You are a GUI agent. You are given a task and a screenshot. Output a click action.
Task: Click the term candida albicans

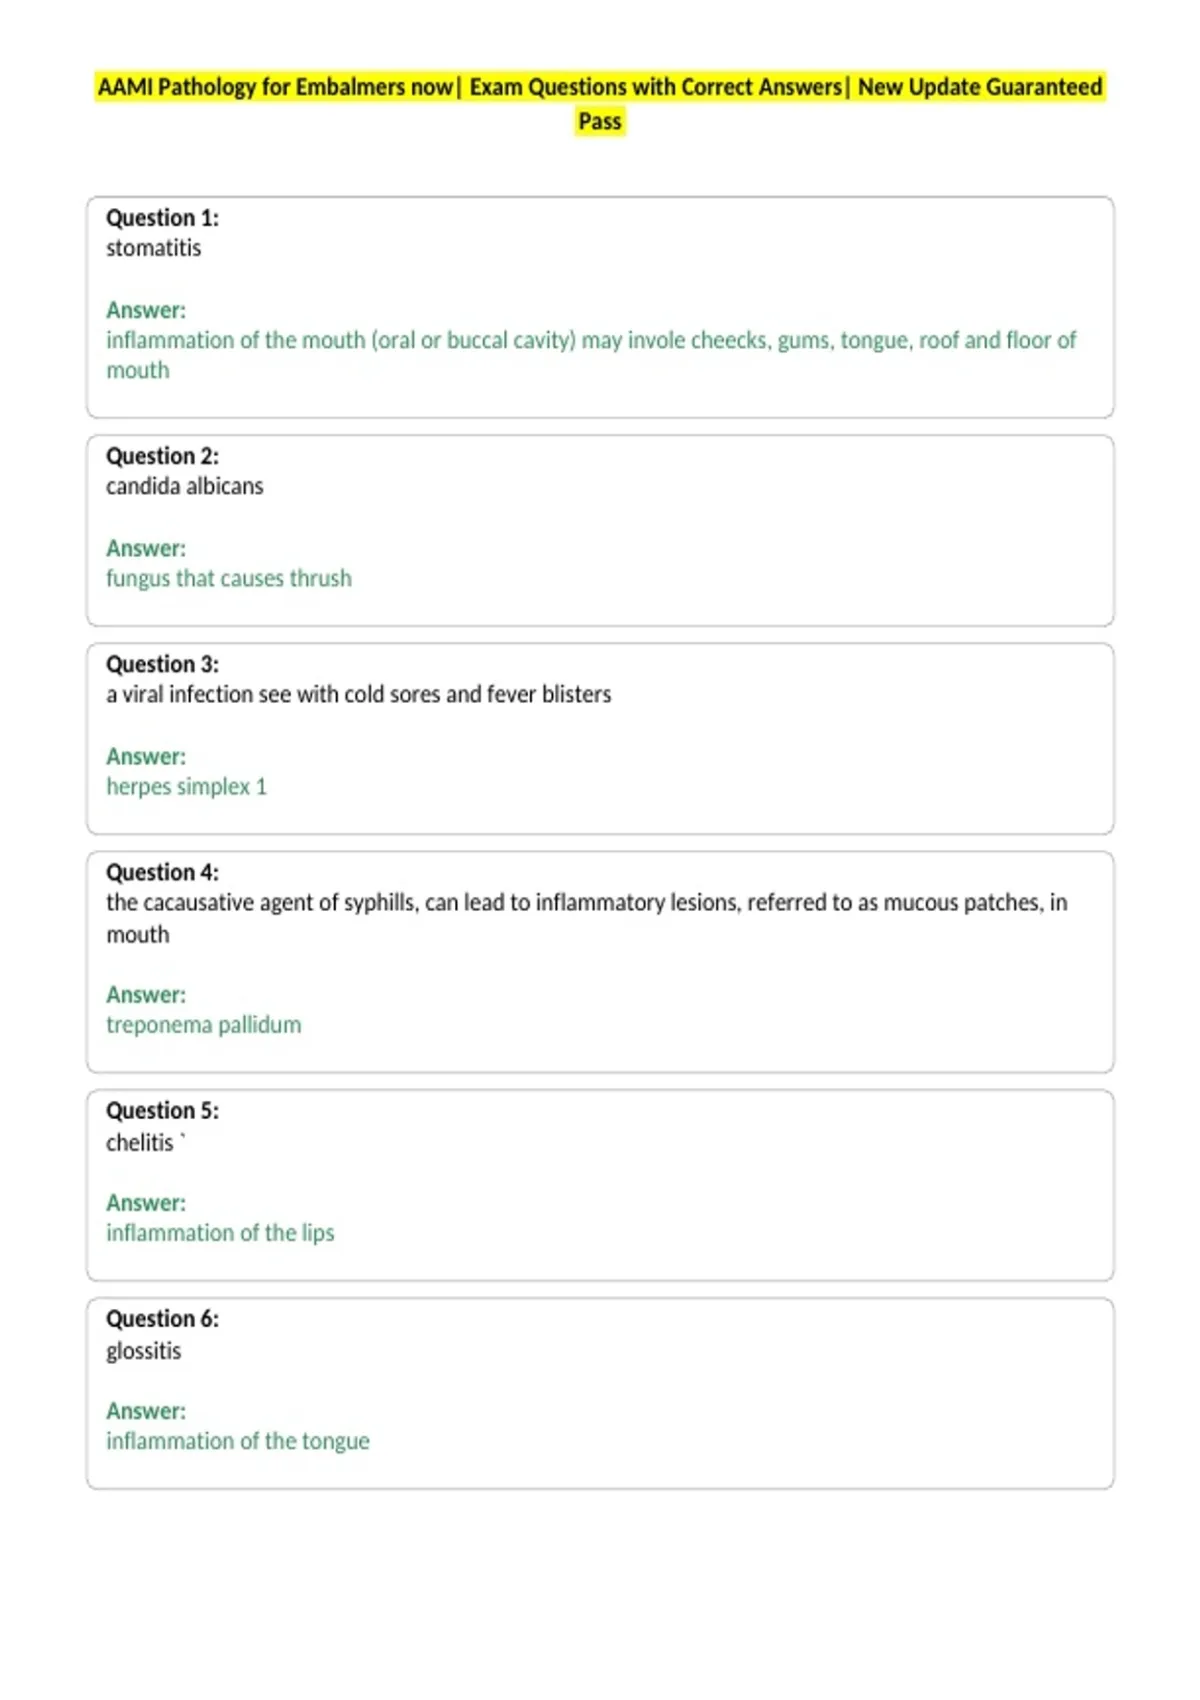pos(185,486)
